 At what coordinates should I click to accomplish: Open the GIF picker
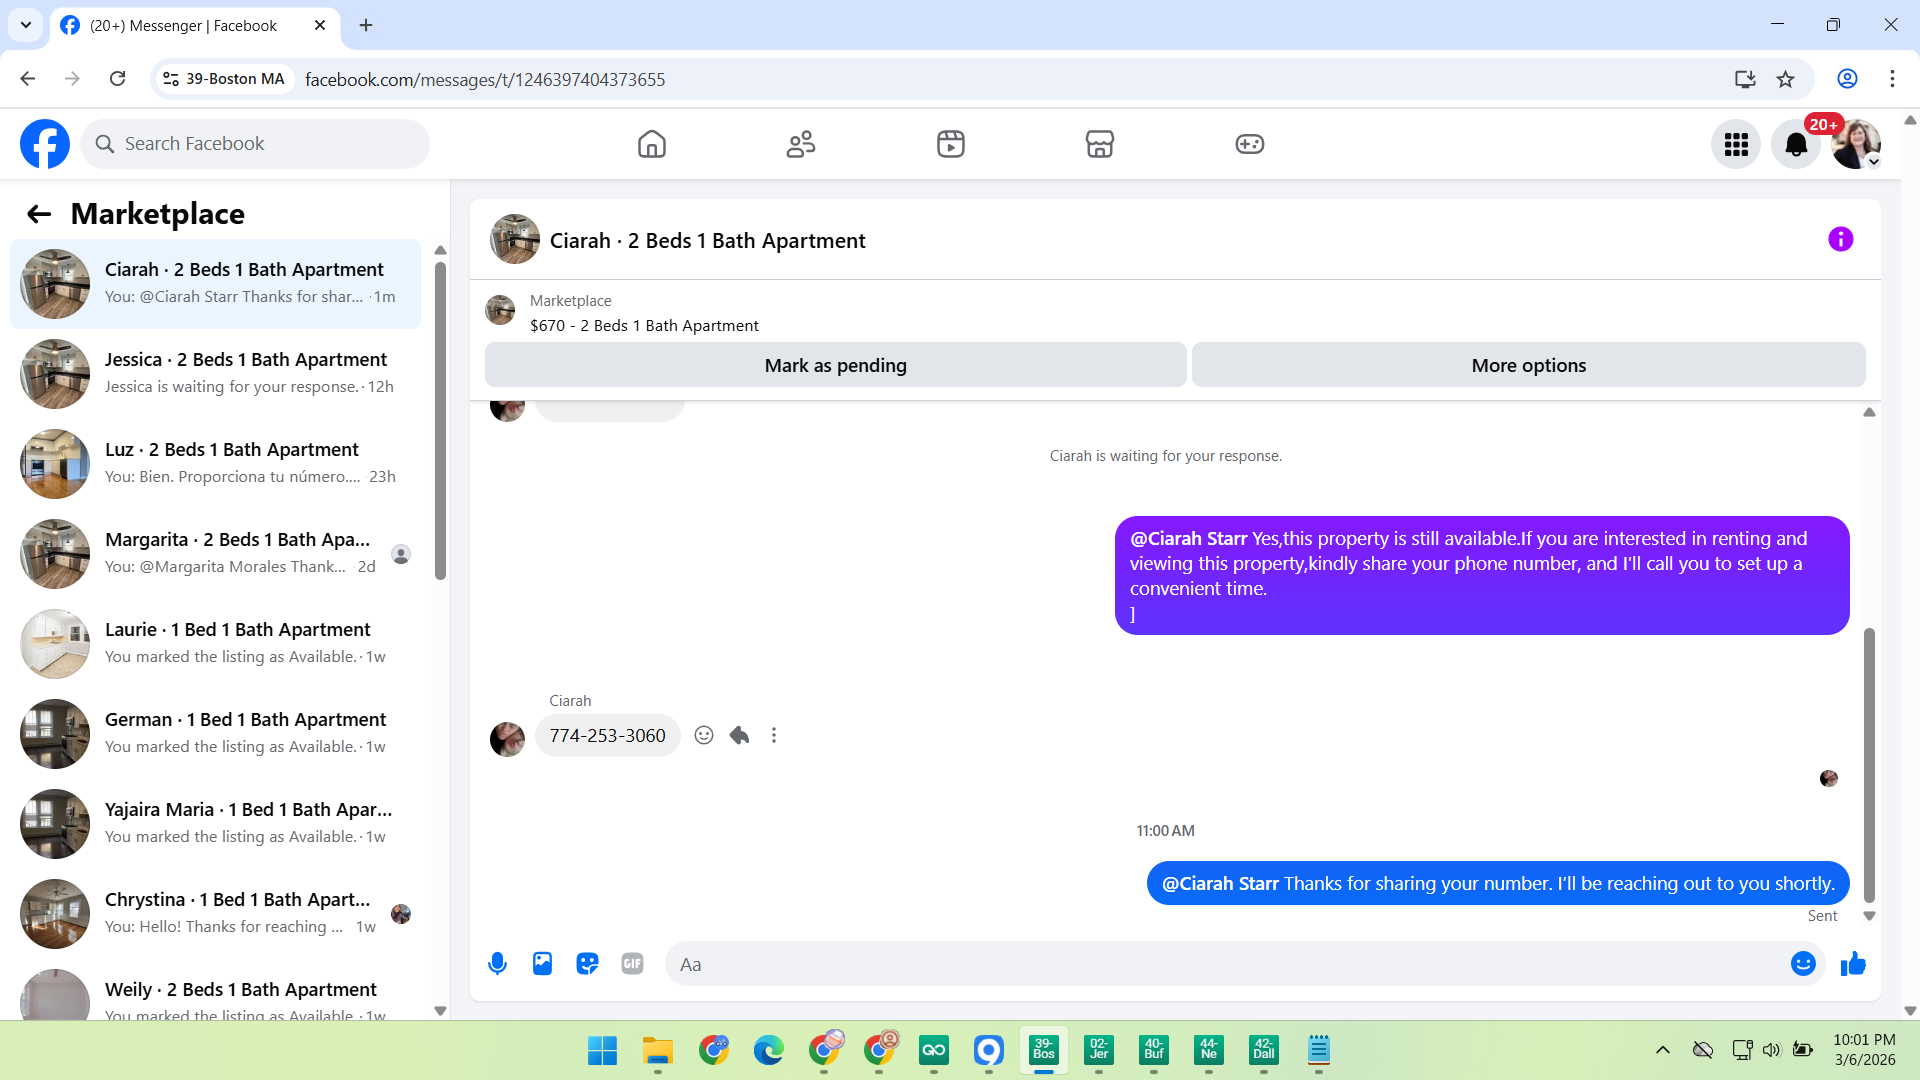pos(632,964)
